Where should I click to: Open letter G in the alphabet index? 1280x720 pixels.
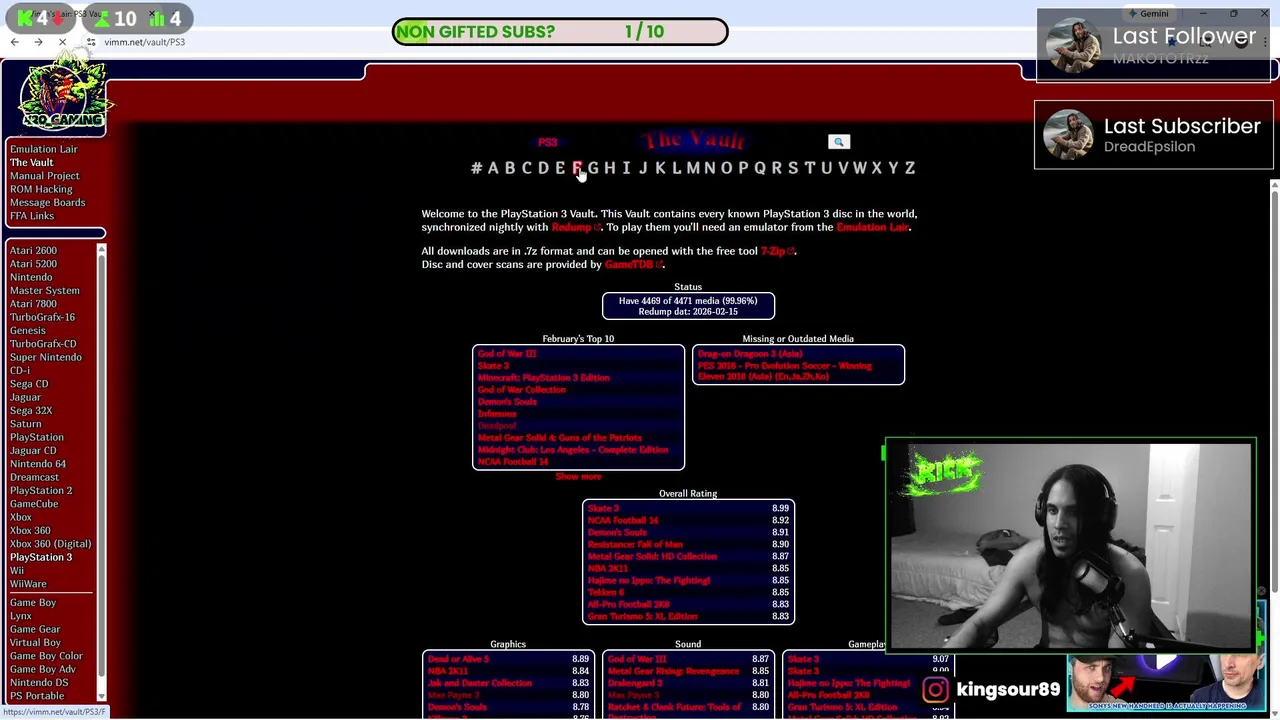coord(593,168)
